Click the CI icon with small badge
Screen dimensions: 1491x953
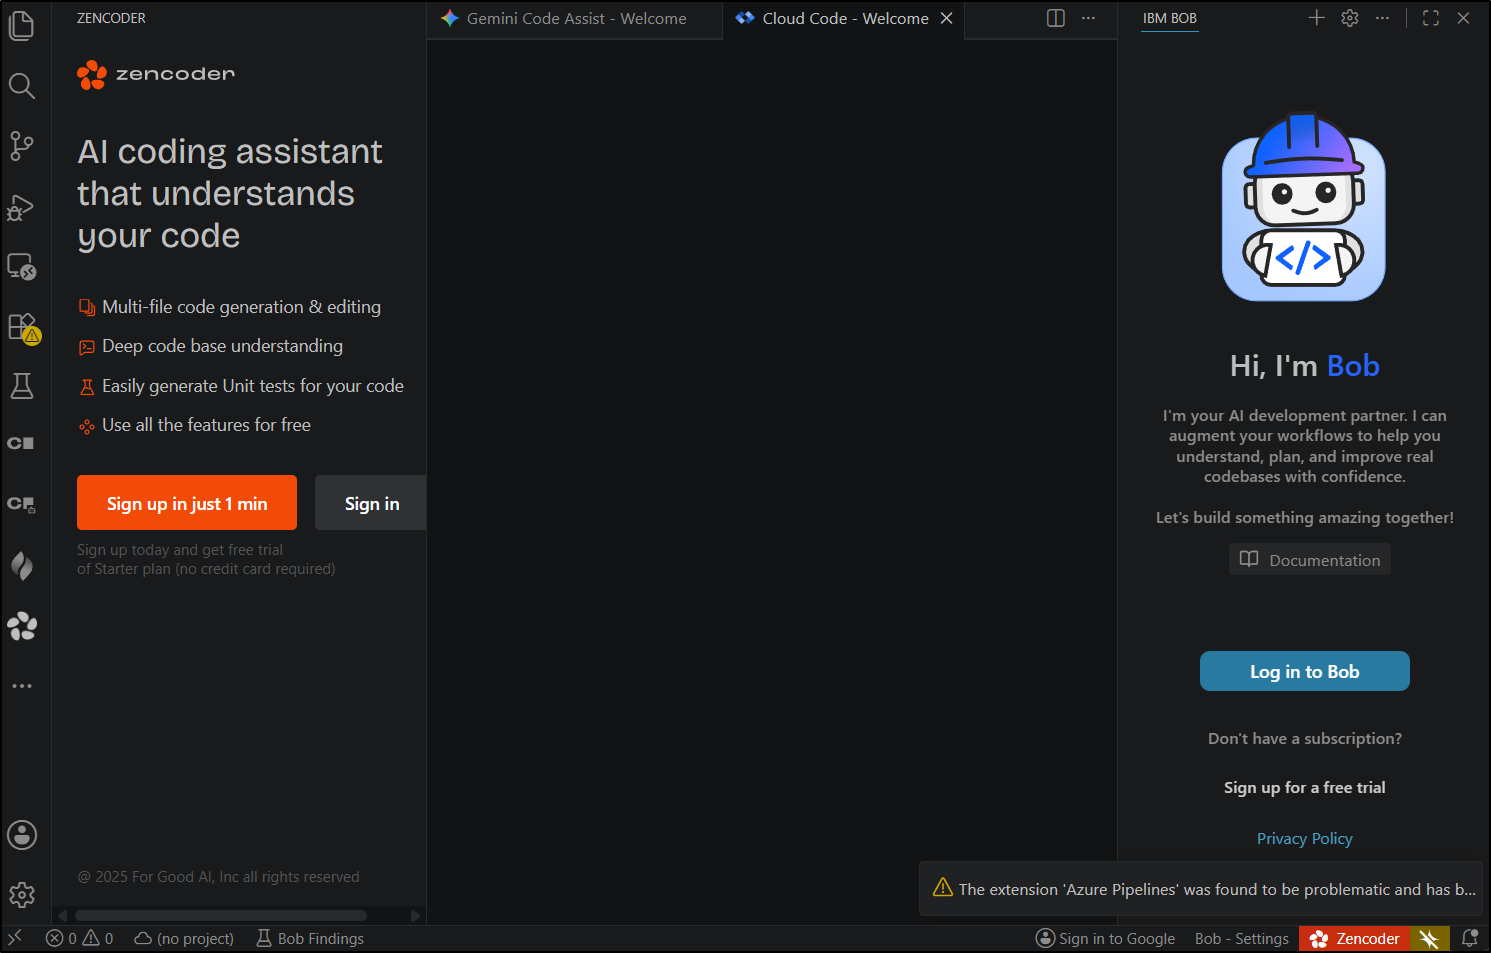22,504
